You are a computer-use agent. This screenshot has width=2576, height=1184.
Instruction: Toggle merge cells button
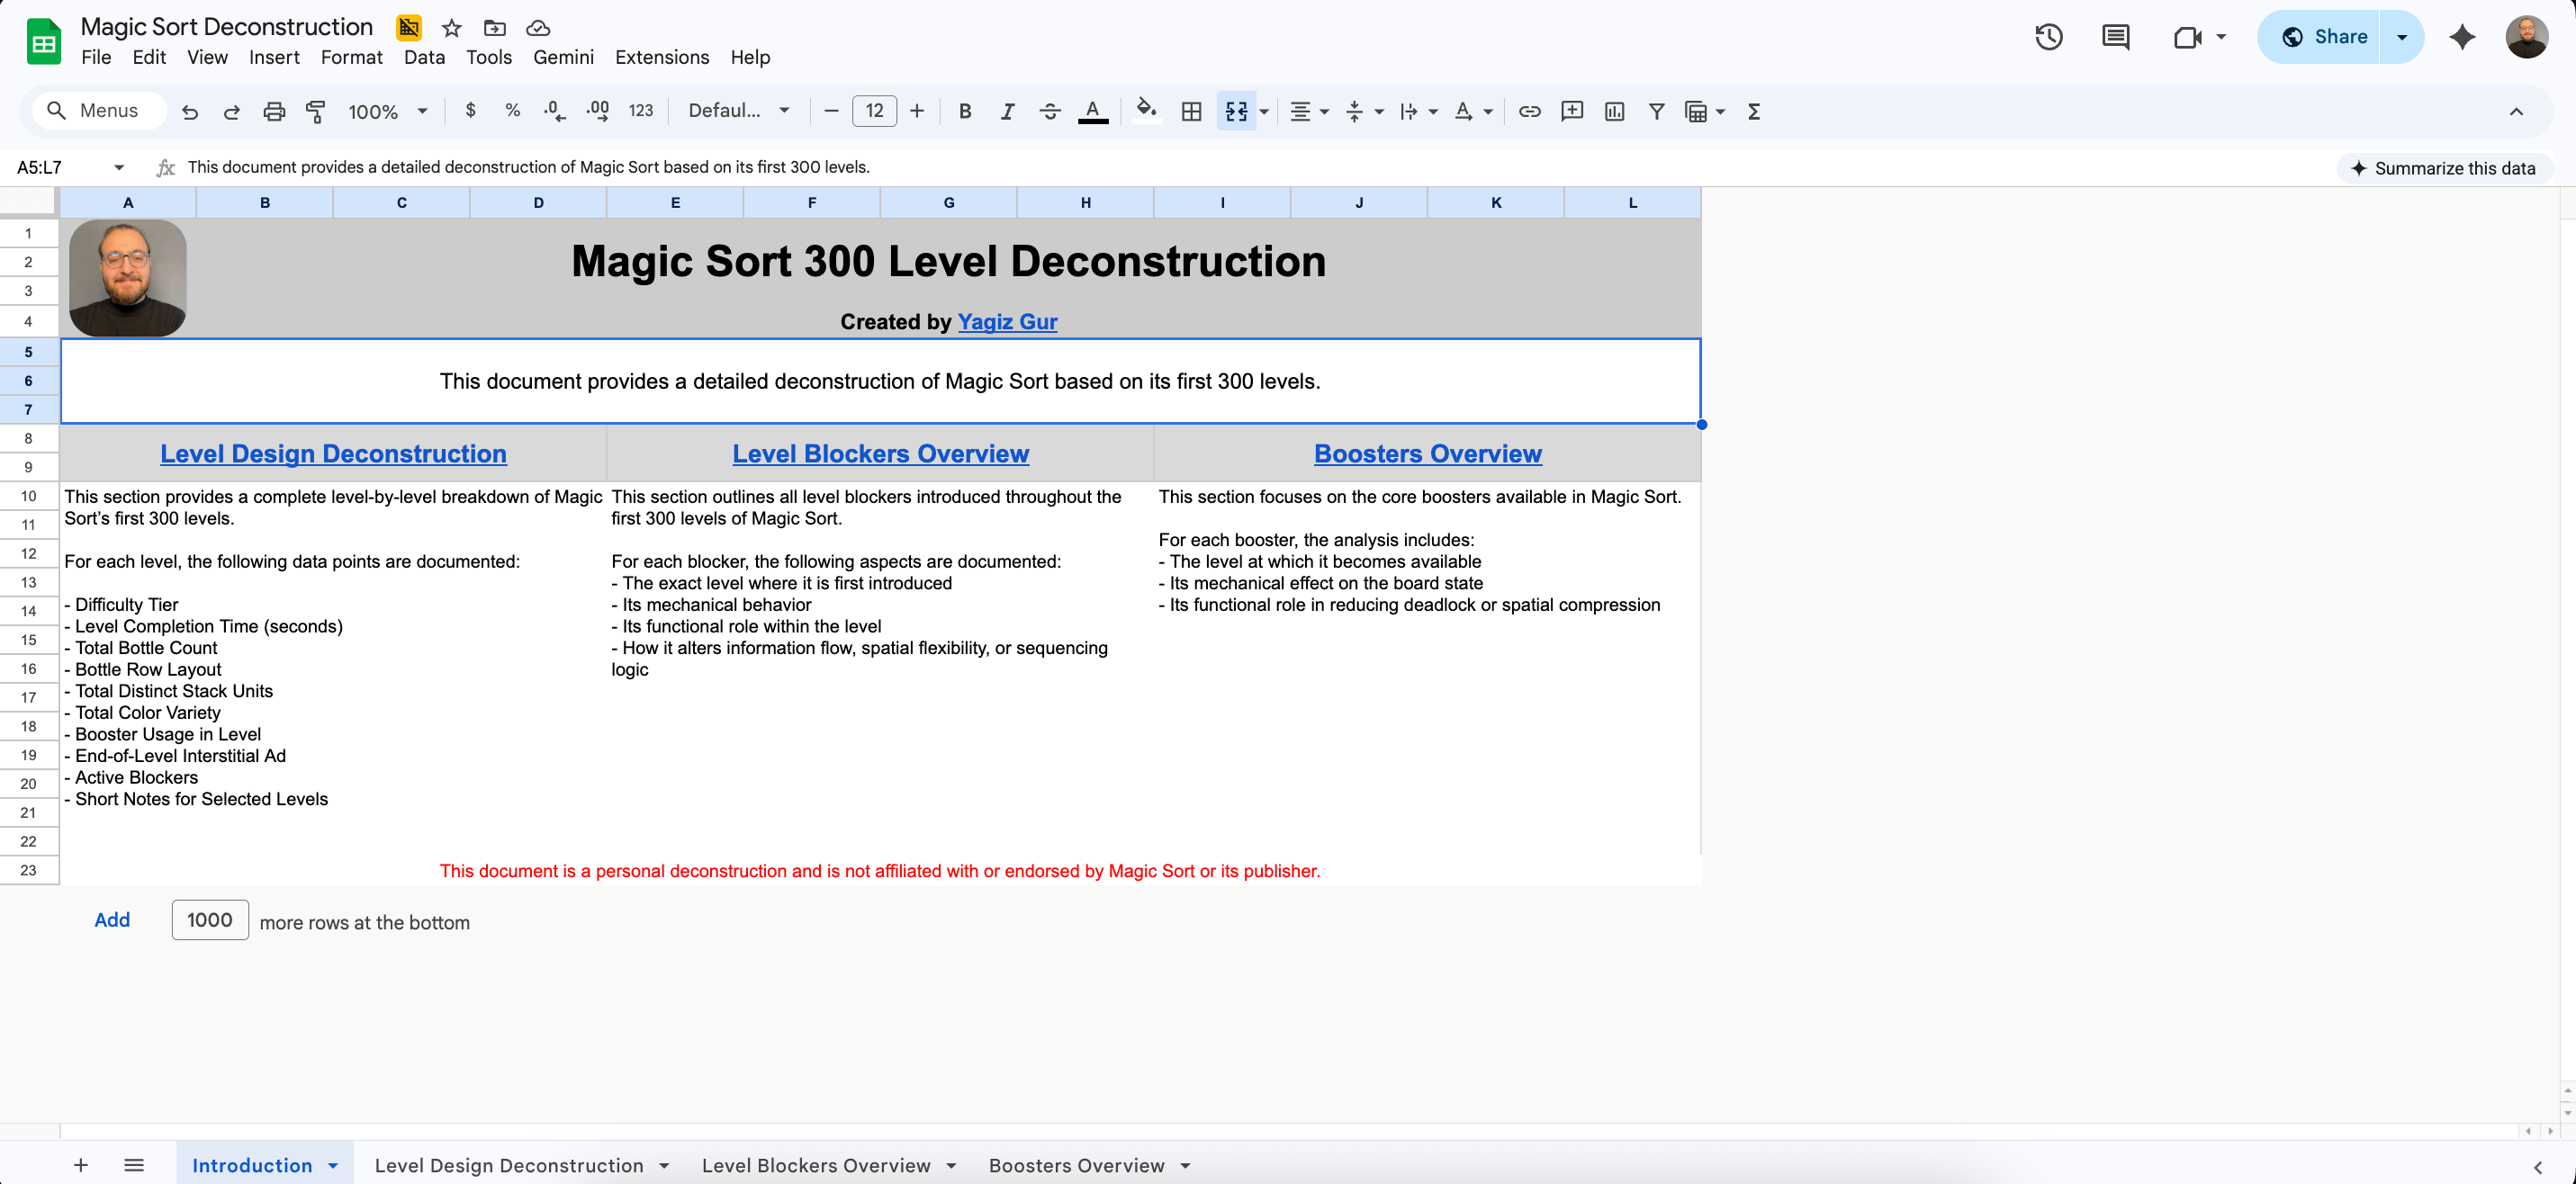1236,111
